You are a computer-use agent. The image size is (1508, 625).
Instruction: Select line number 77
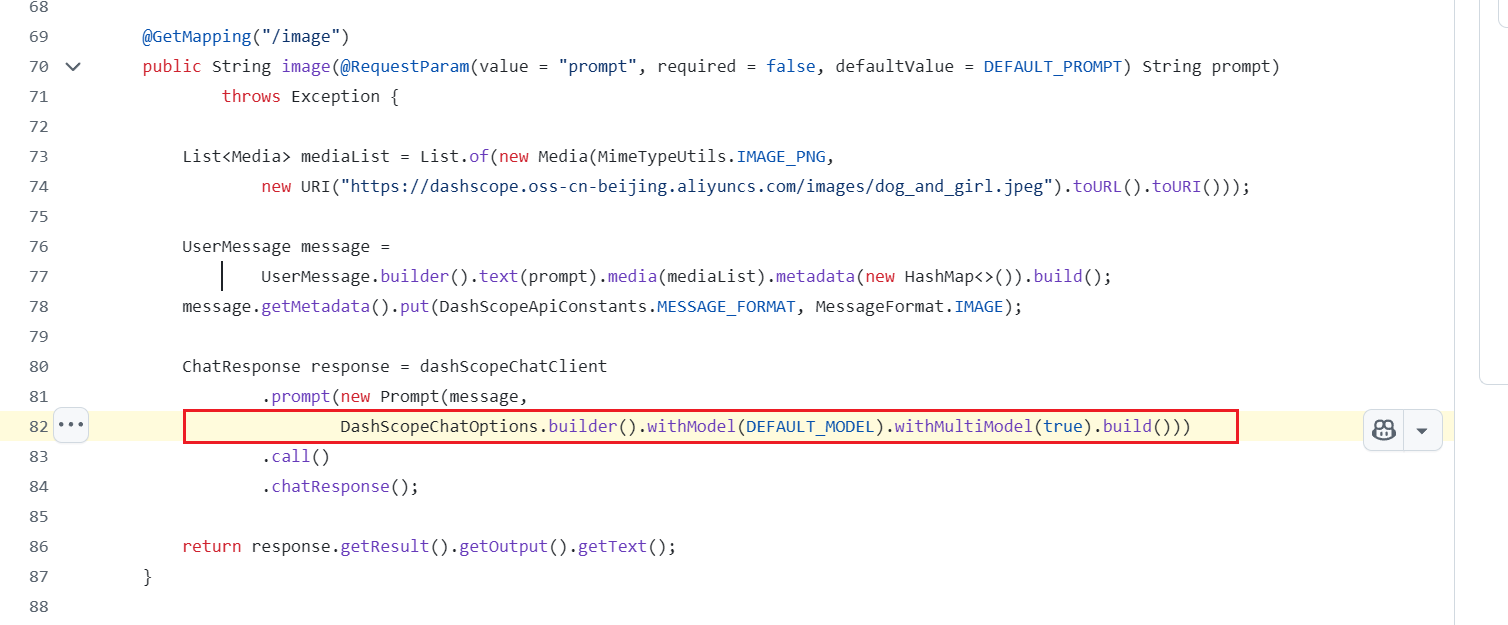(x=39, y=277)
